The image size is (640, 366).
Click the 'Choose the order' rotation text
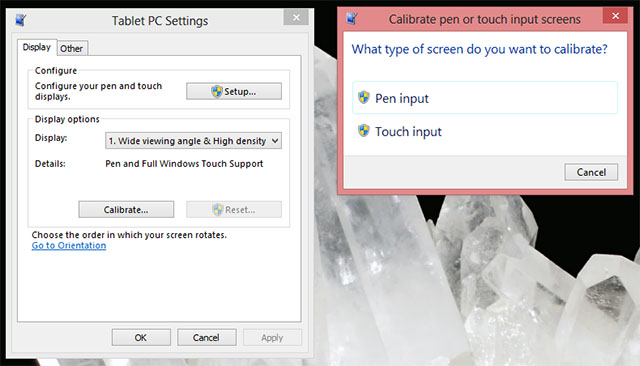129,235
